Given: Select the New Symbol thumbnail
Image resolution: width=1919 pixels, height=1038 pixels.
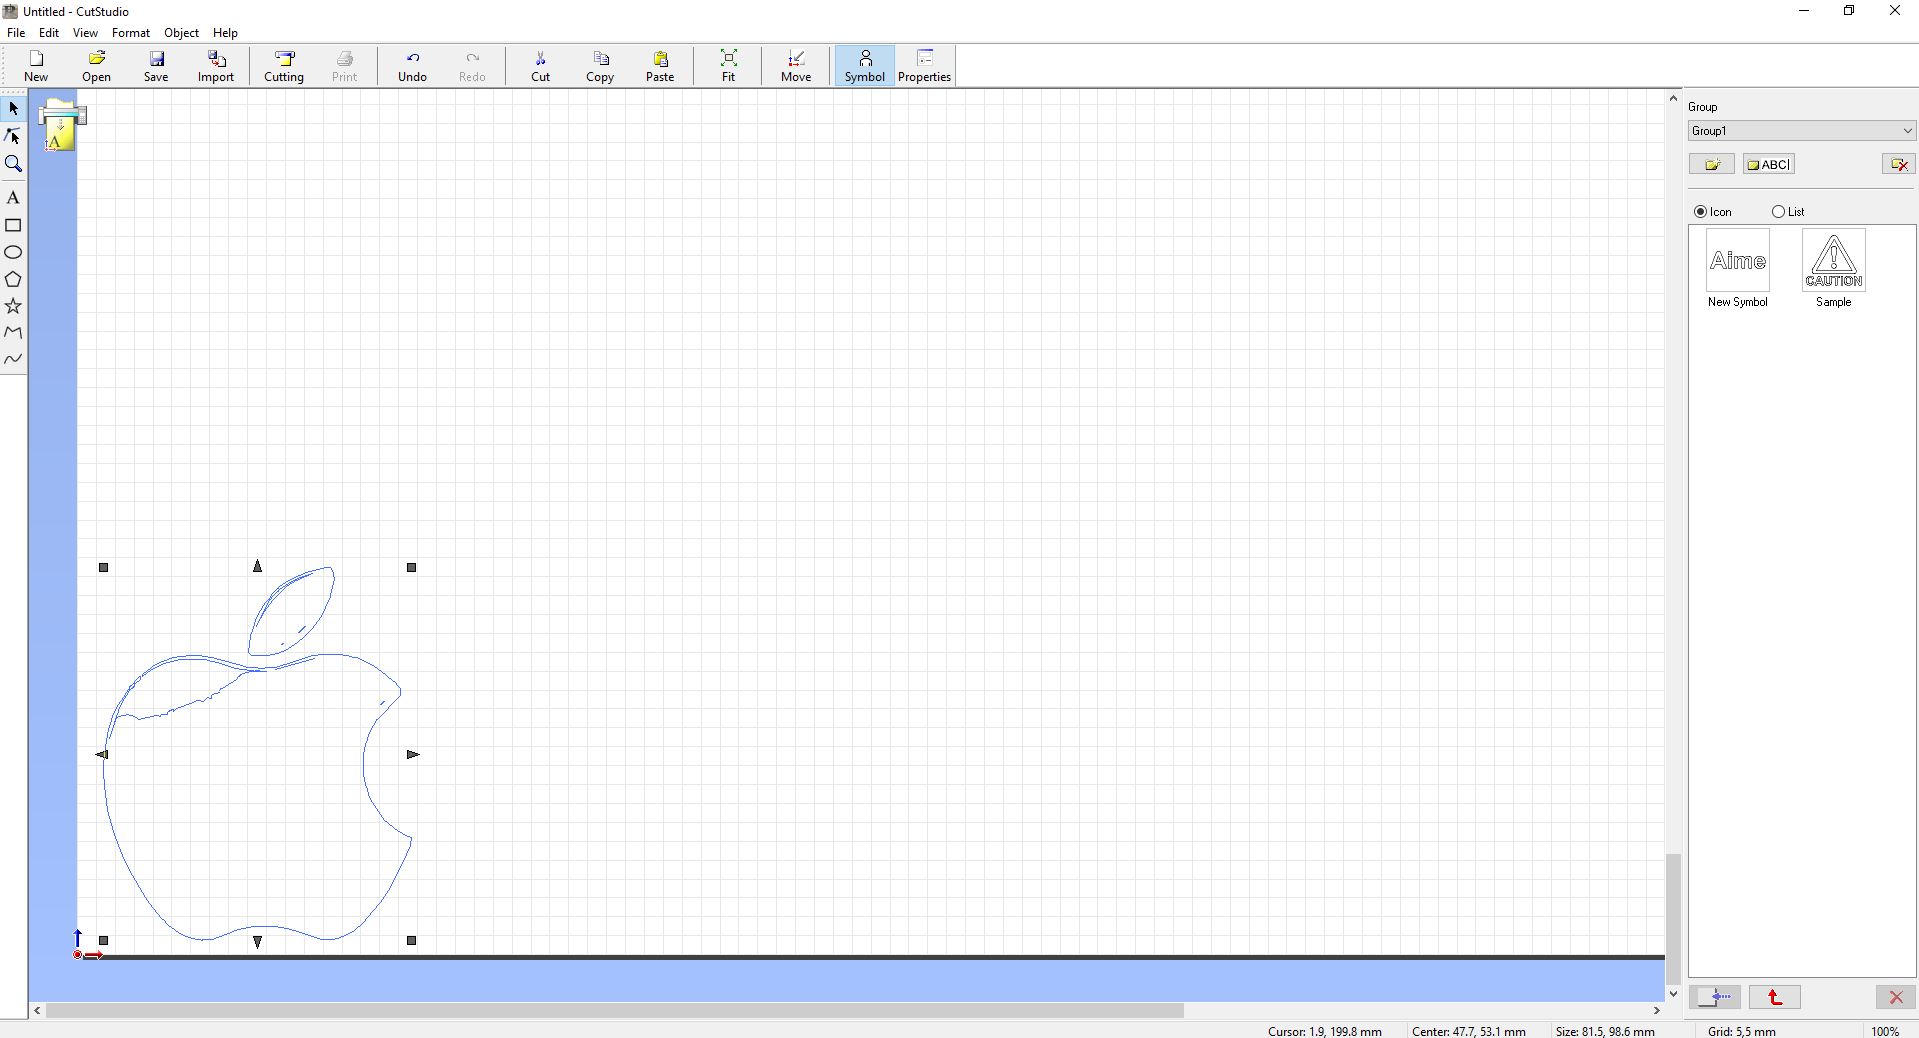Looking at the screenshot, I should pyautogui.click(x=1737, y=260).
